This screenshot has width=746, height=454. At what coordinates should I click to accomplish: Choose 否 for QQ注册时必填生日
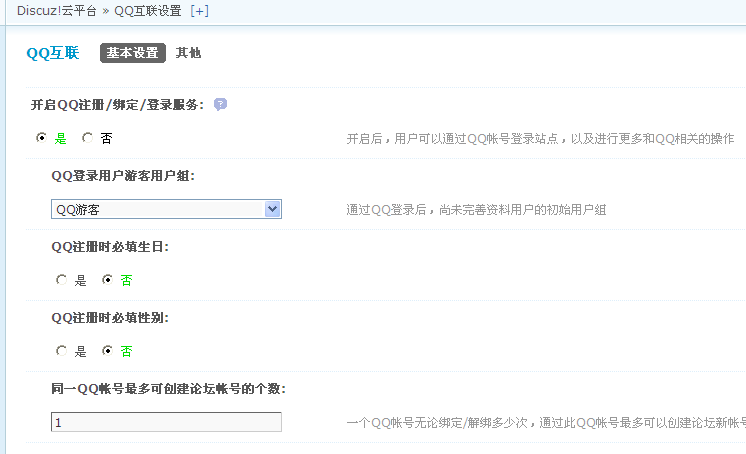[x=108, y=280]
